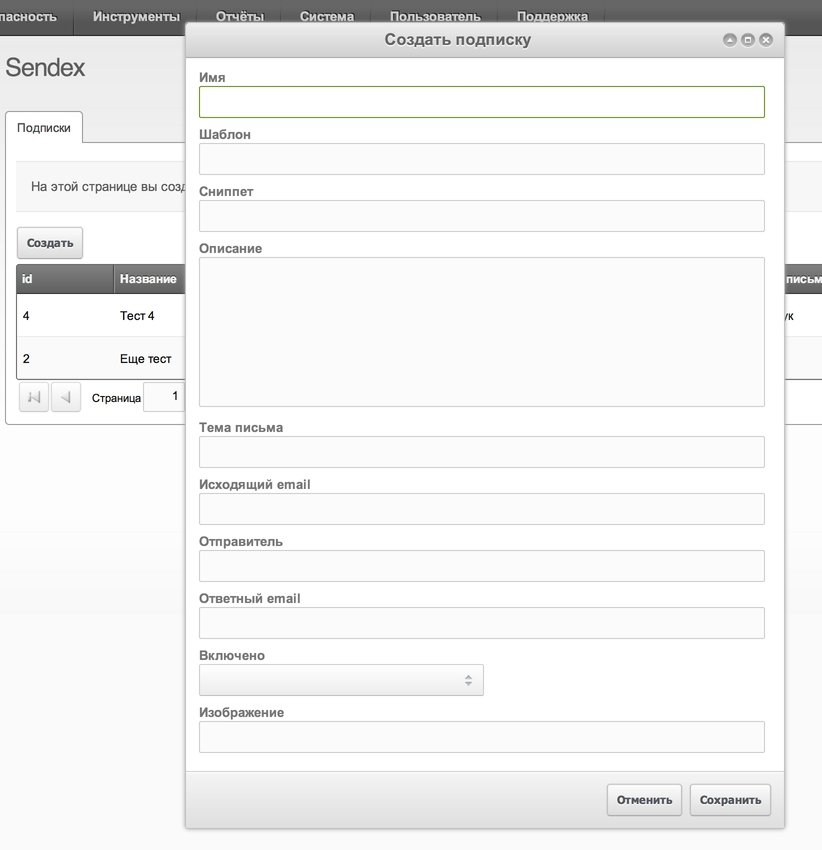The width and height of the screenshot is (822, 850).
Task: Open the Отчёты menu
Action: (x=239, y=17)
